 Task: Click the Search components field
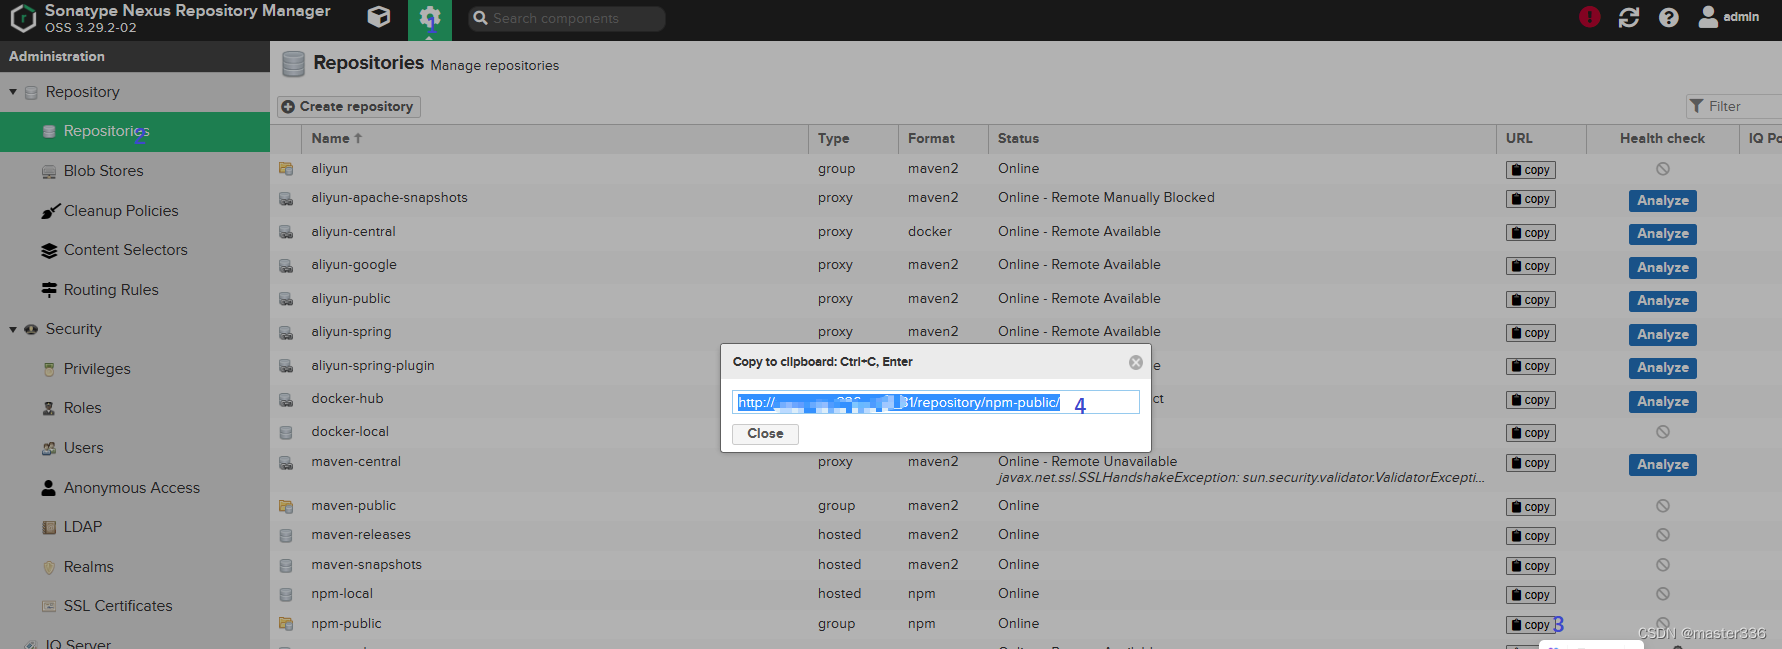pos(567,18)
